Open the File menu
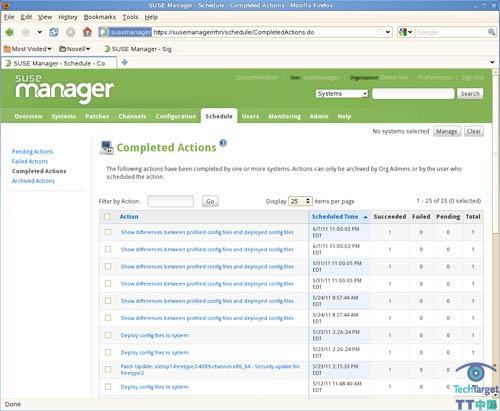500x411 pixels. (9, 17)
